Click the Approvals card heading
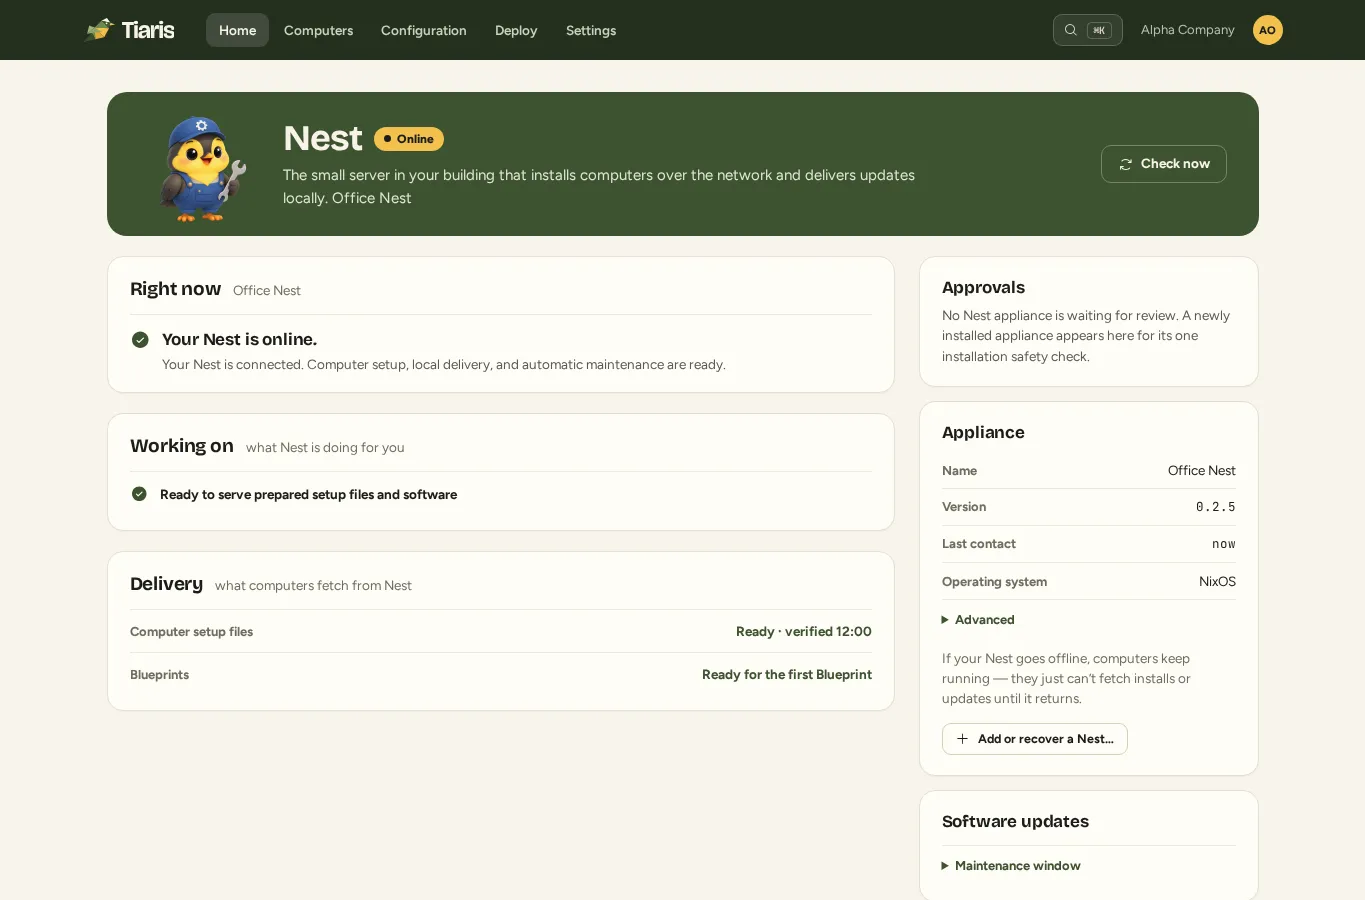This screenshot has width=1365, height=900. pos(983,288)
